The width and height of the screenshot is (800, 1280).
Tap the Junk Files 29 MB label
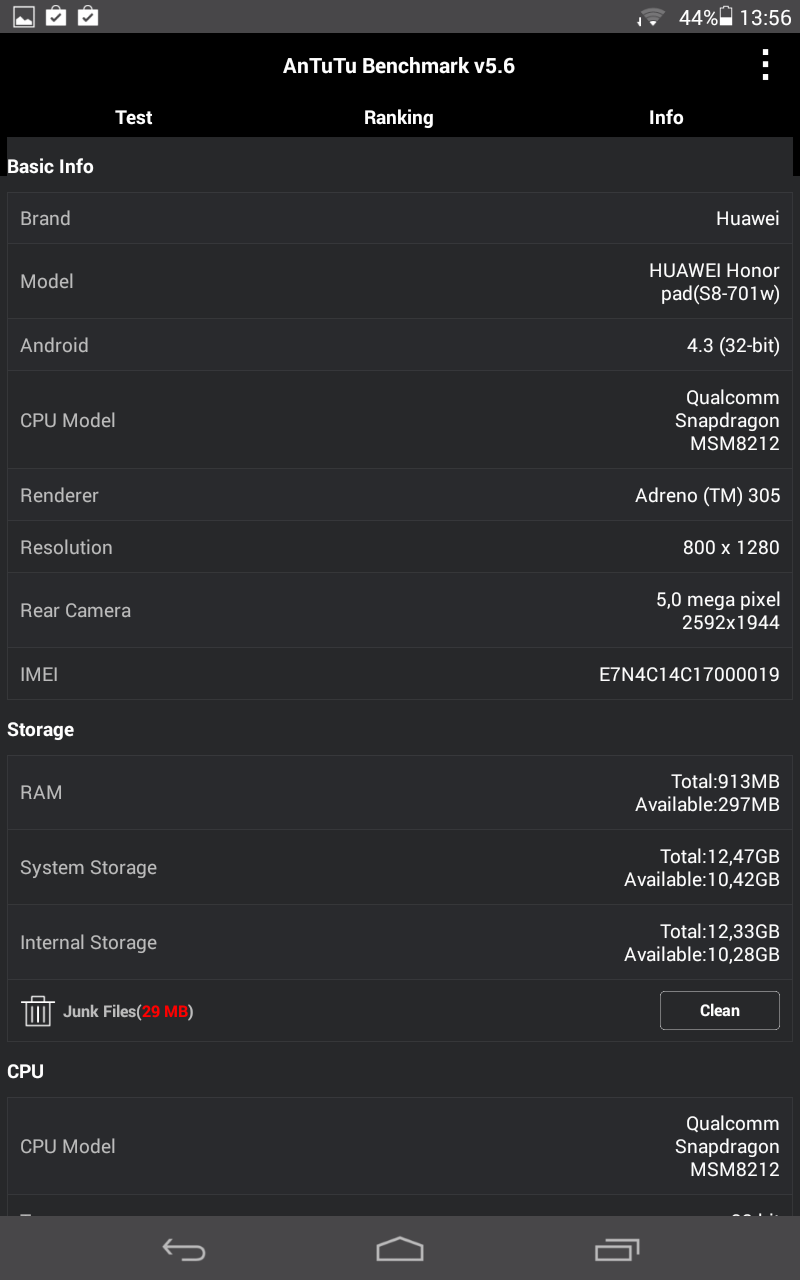[128, 1011]
